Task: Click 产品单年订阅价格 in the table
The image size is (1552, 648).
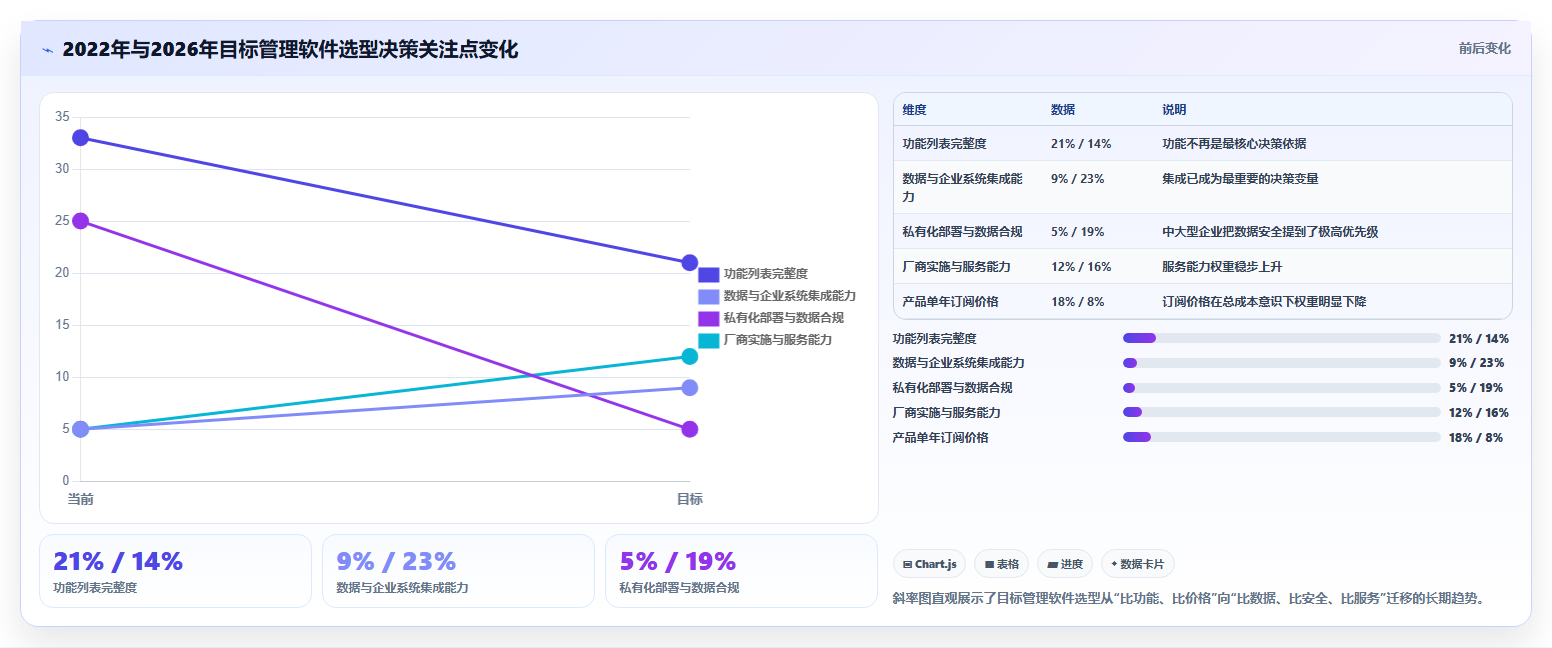Action: click(950, 302)
